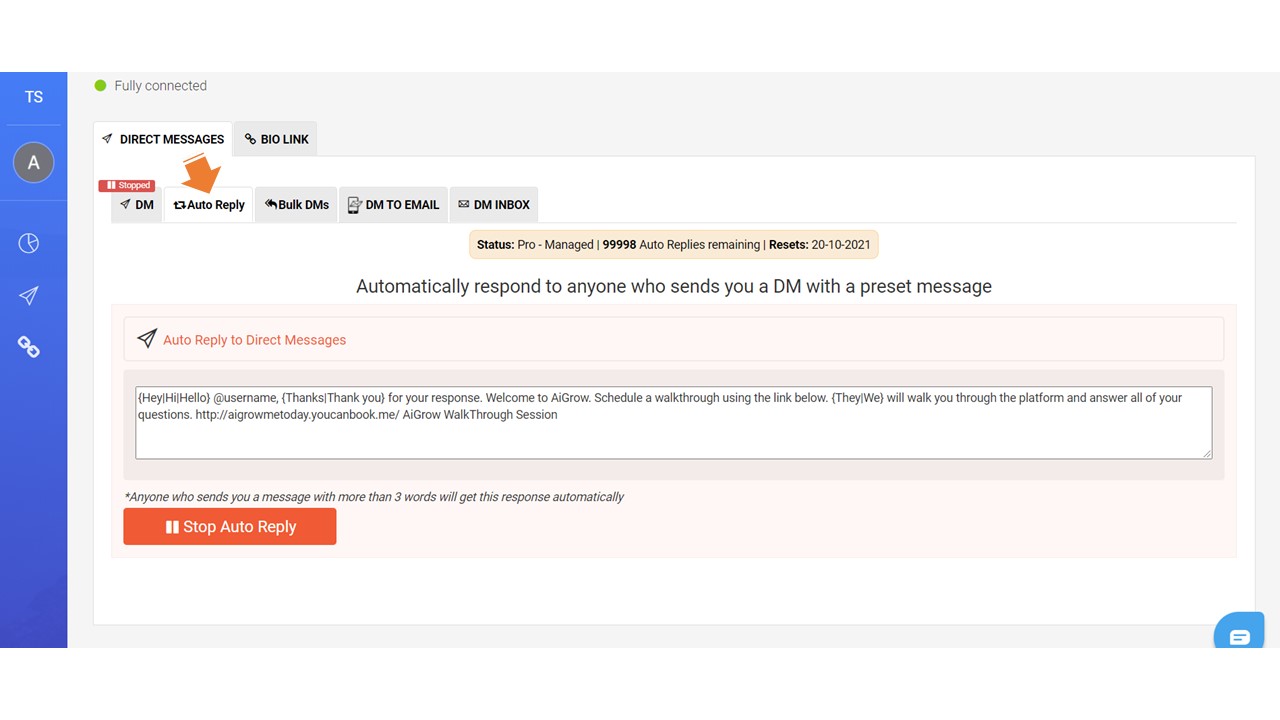Open the chat support bubble icon
The image size is (1280, 720).
pyautogui.click(x=1239, y=637)
